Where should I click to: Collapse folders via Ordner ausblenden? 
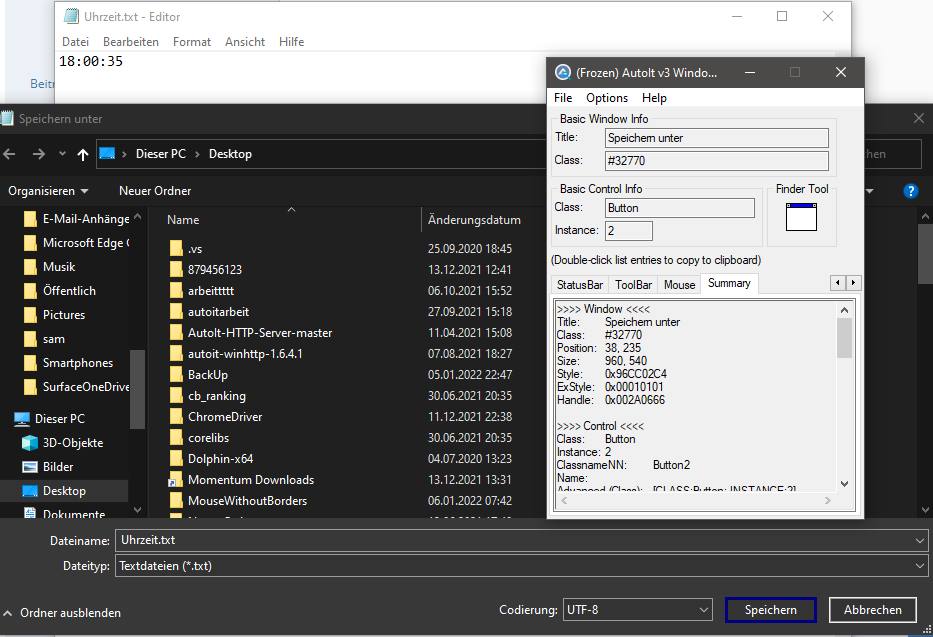pos(62,613)
